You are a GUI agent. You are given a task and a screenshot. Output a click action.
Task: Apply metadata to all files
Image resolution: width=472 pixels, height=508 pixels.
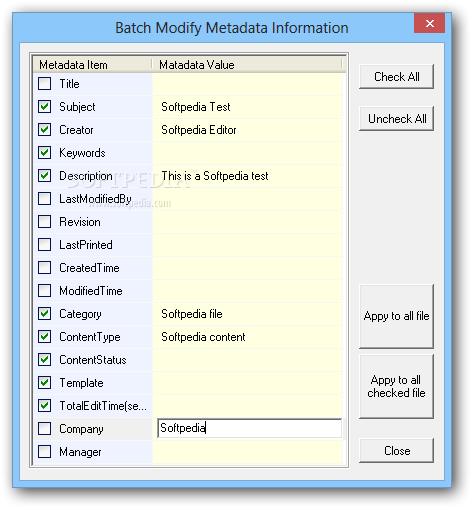[396, 316]
